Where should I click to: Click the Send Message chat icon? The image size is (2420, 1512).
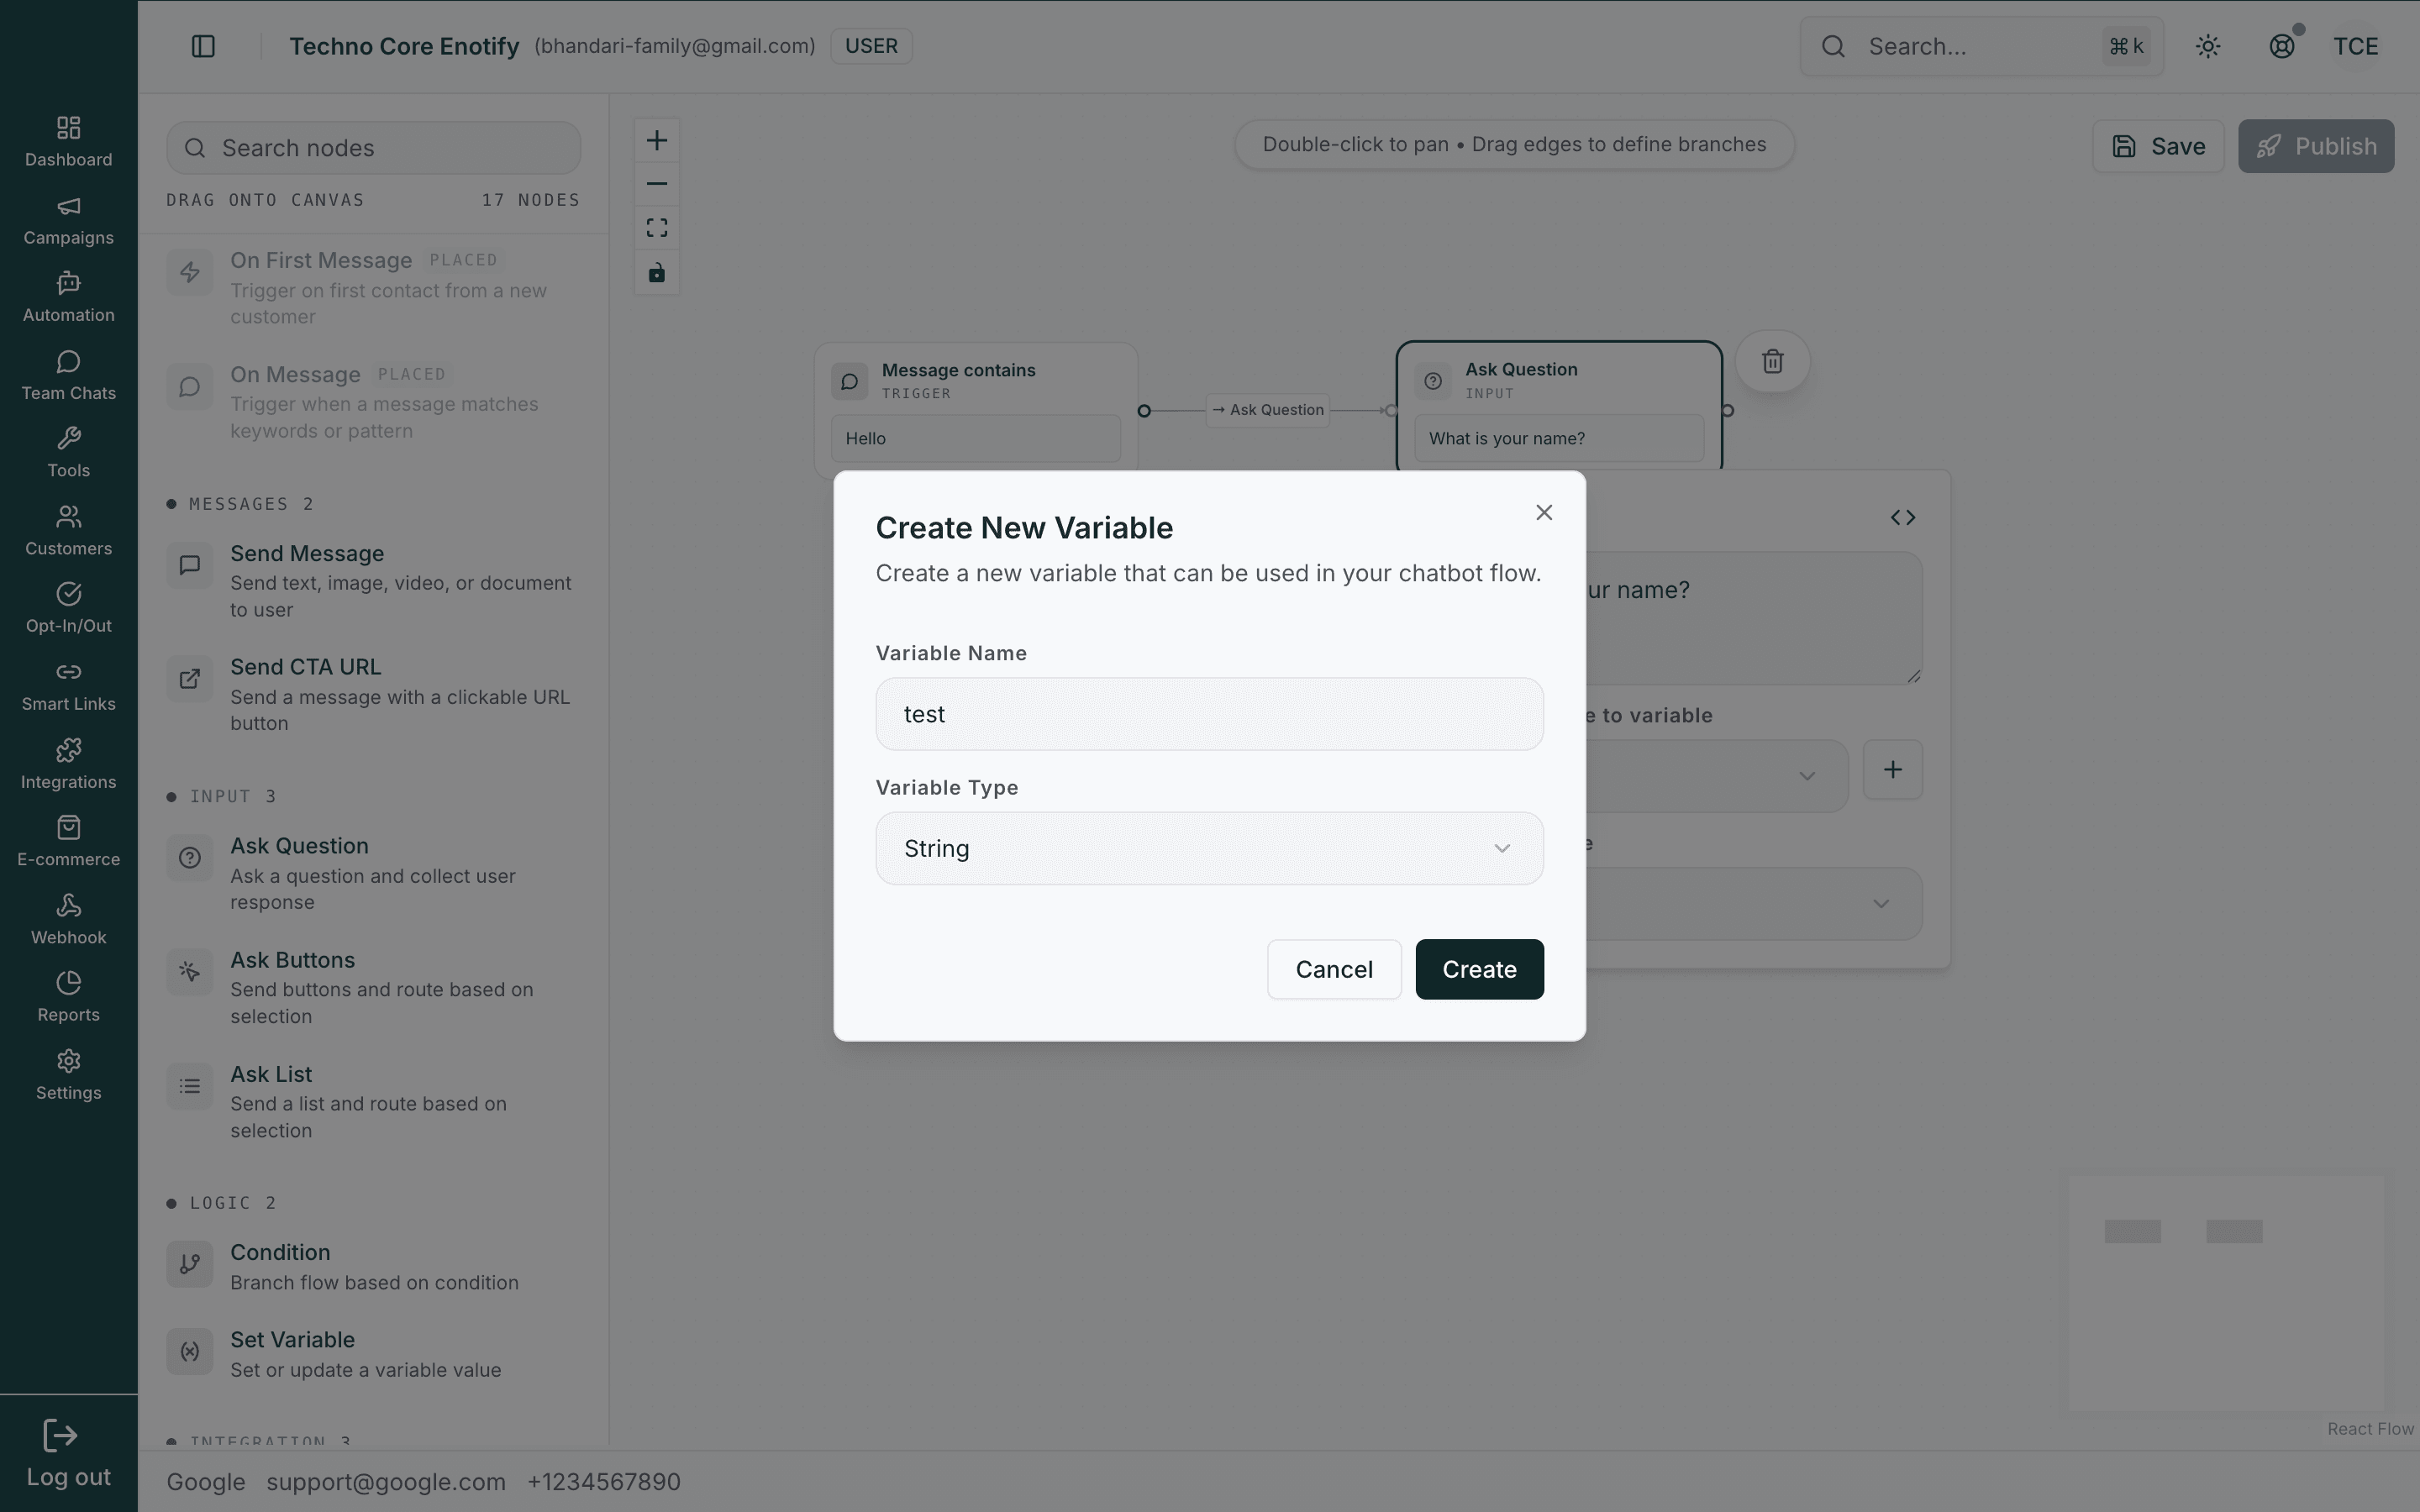(190, 565)
